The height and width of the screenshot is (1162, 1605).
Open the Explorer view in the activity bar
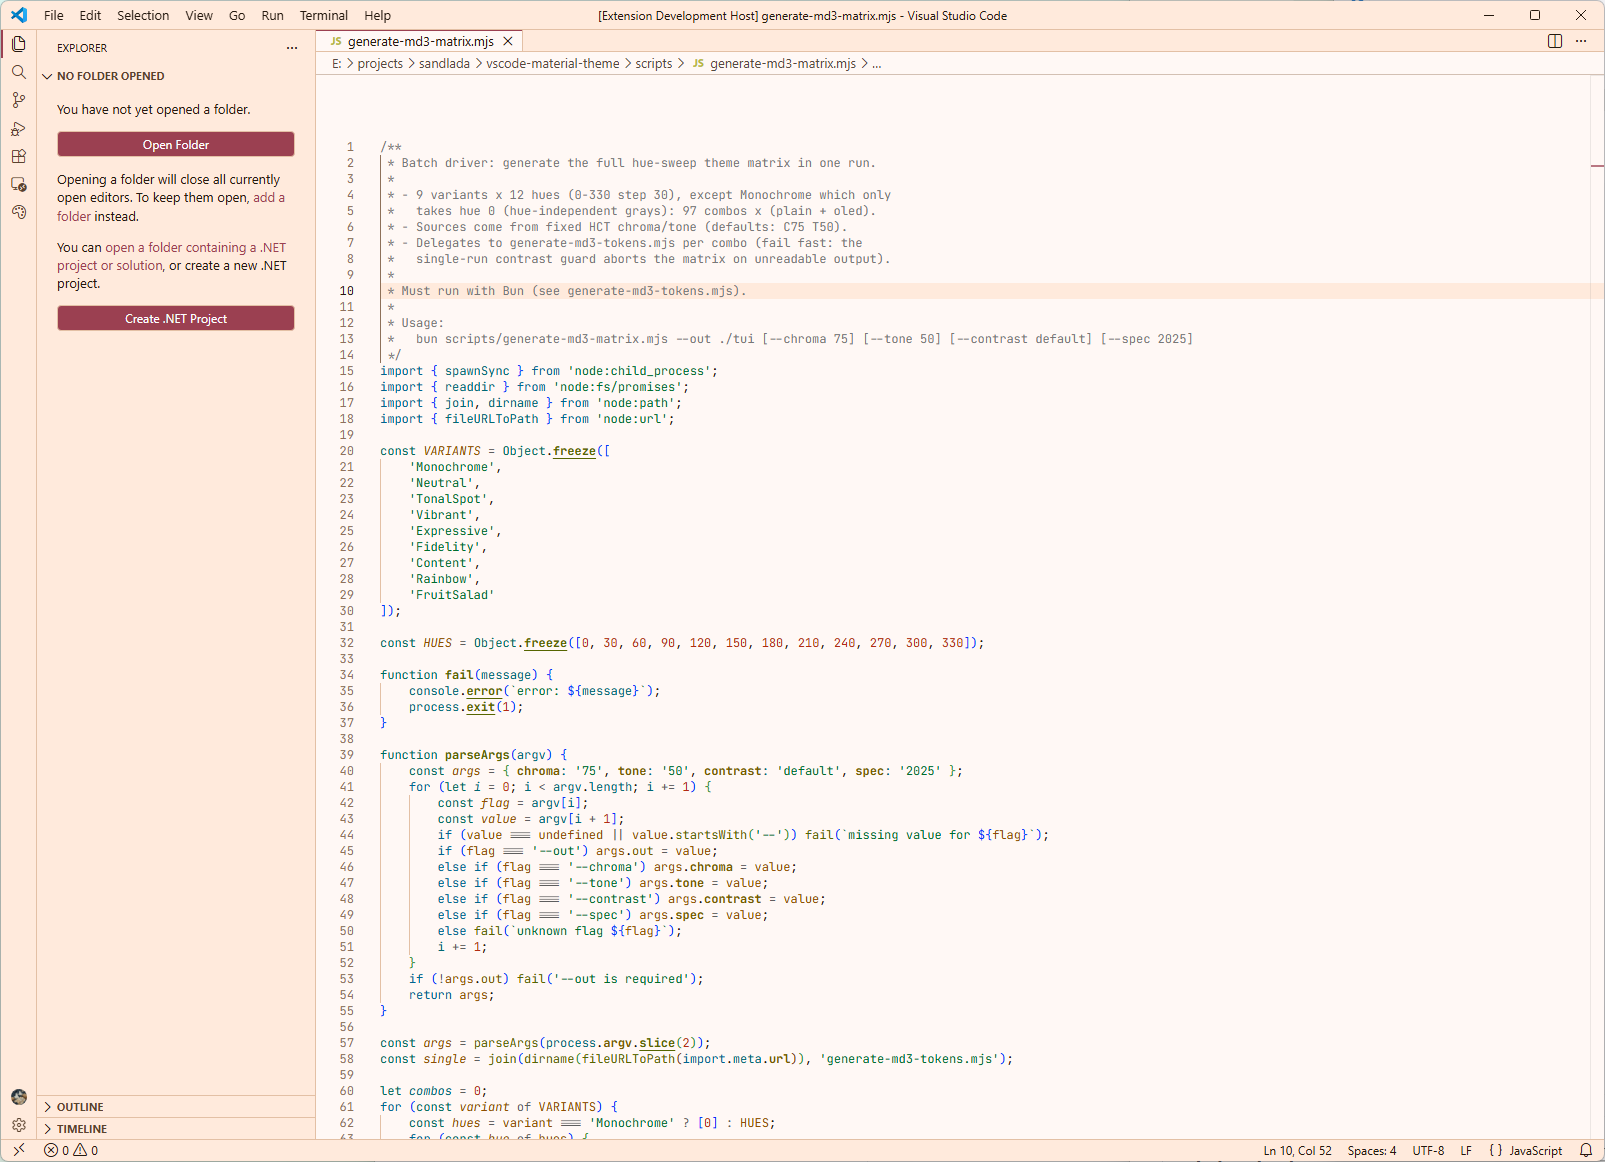click(x=18, y=44)
